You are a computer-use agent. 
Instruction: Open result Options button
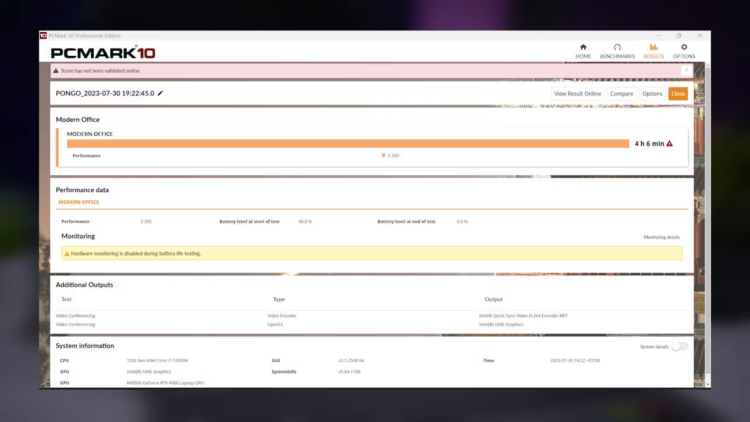(x=652, y=93)
